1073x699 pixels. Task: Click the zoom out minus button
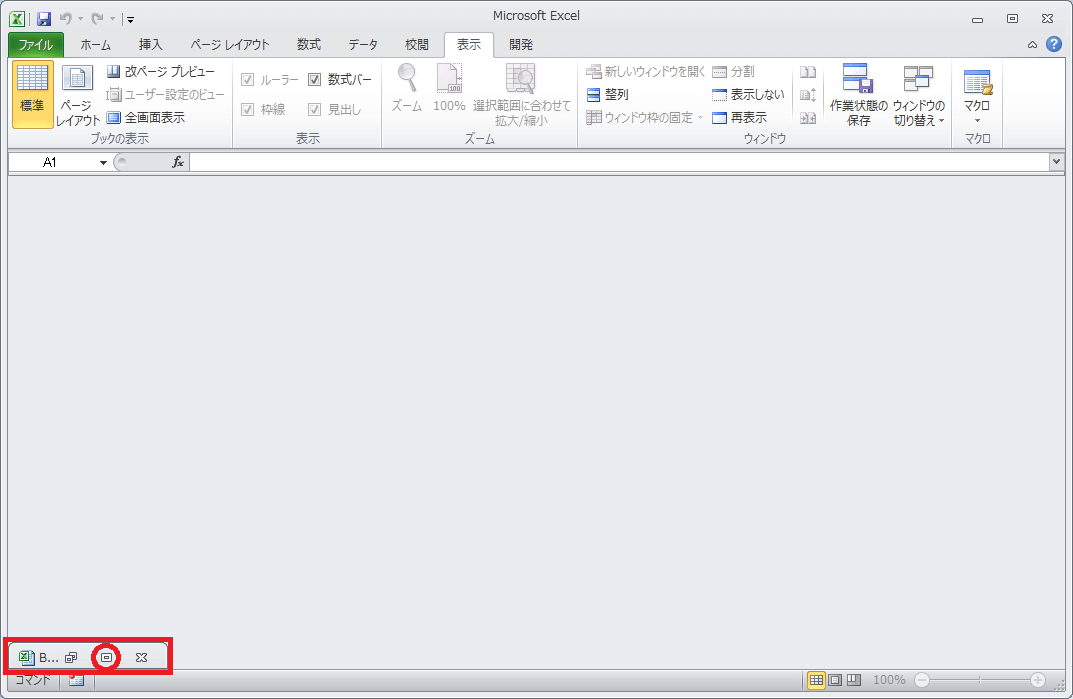tap(922, 680)
